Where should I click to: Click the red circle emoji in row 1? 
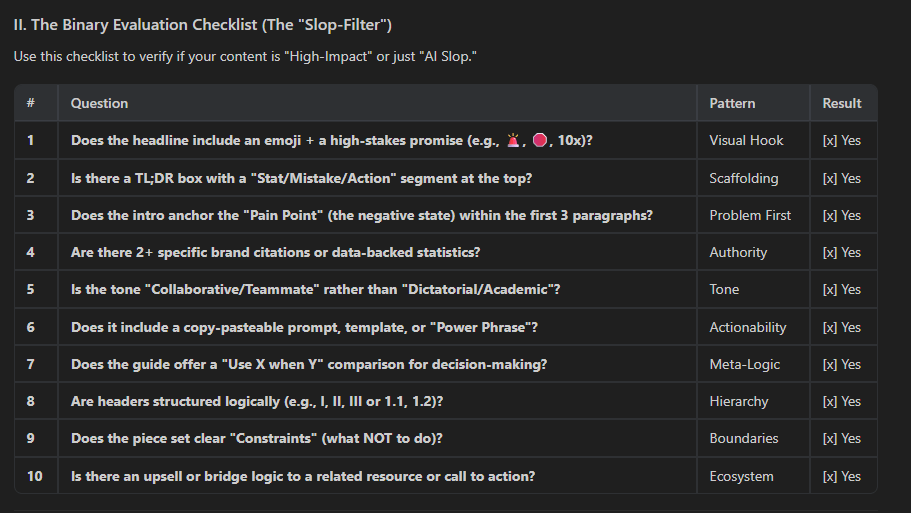(x=540, y=141)
